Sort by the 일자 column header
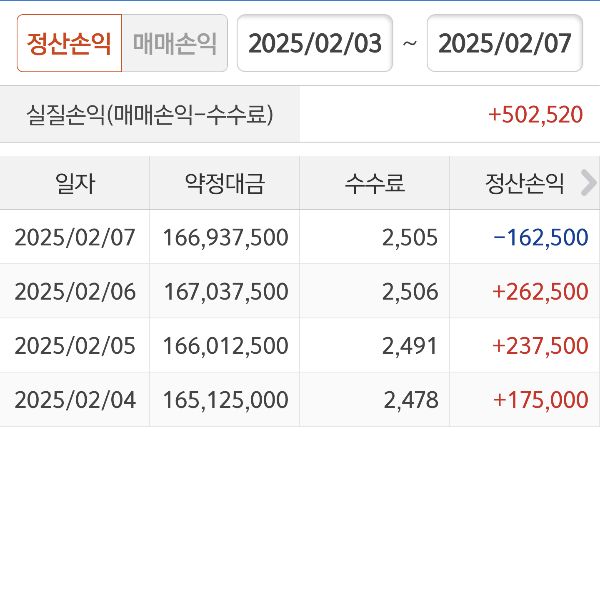Image resolution: width=600 pixels, height=600 pixels. point(75,183)
